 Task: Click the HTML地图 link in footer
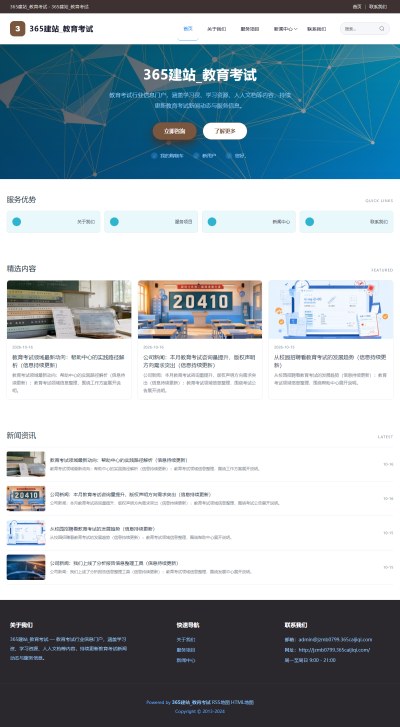[x=242, y=702]
